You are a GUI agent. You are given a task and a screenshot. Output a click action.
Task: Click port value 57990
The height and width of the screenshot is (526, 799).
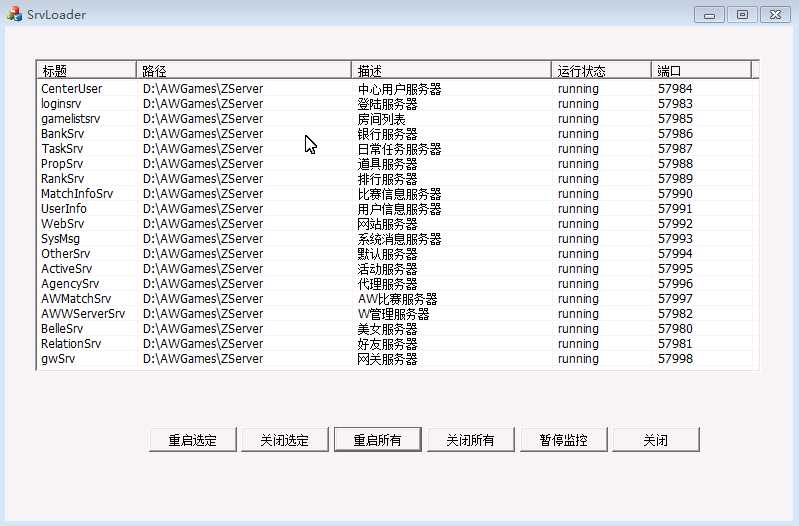(x=675, y=194)
